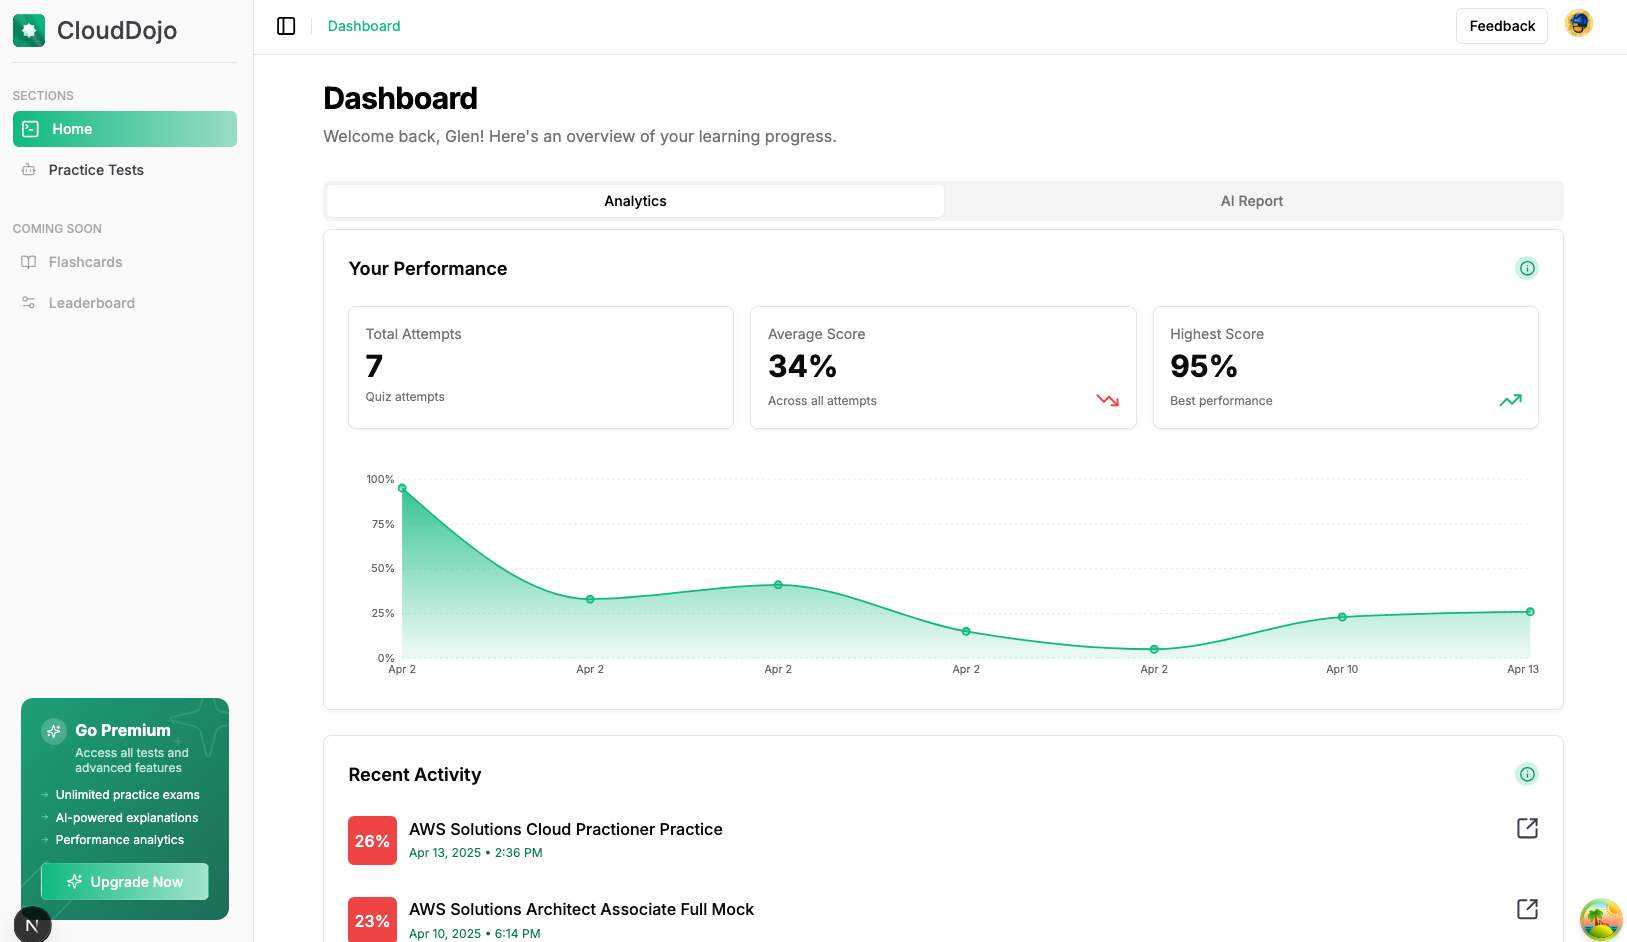1627x942 pixels.
Task: Open AWS Solutions Architect Full Mock external link icon
Action: (x=1527, y=909)
